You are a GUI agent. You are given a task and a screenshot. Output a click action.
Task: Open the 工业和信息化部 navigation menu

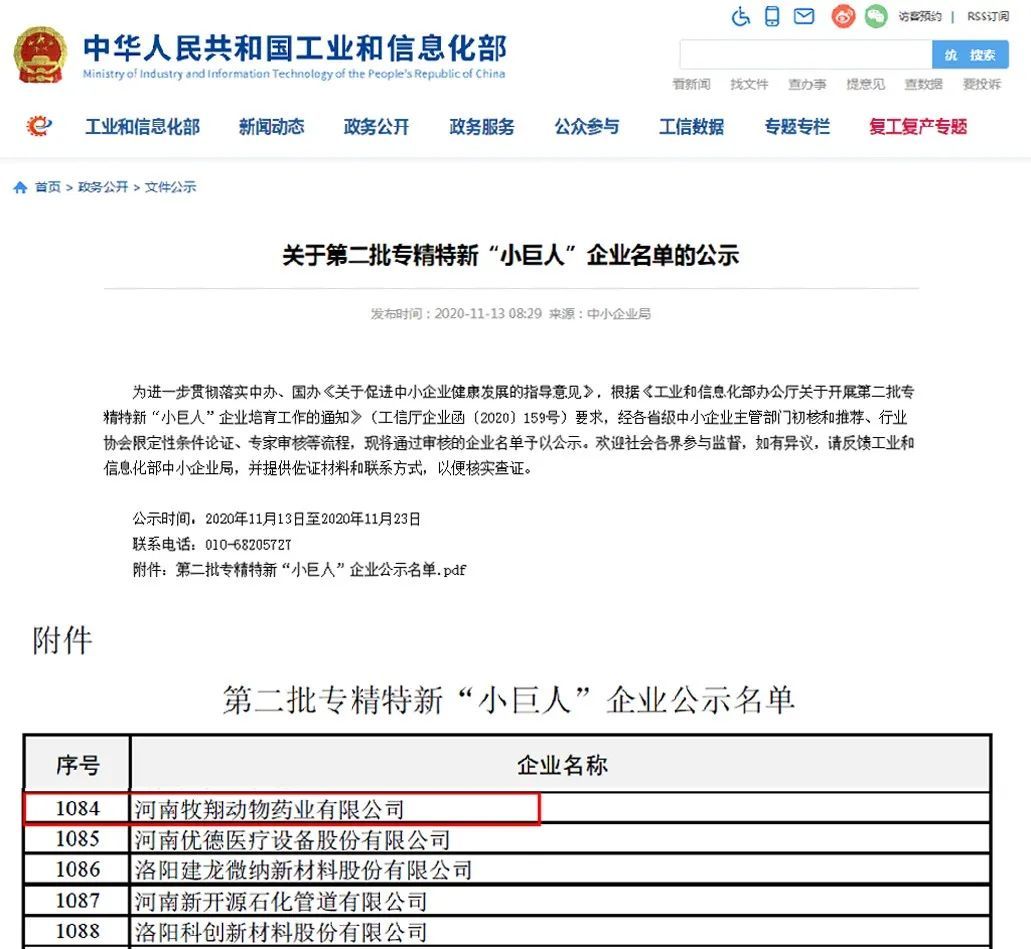click(143, 126)
